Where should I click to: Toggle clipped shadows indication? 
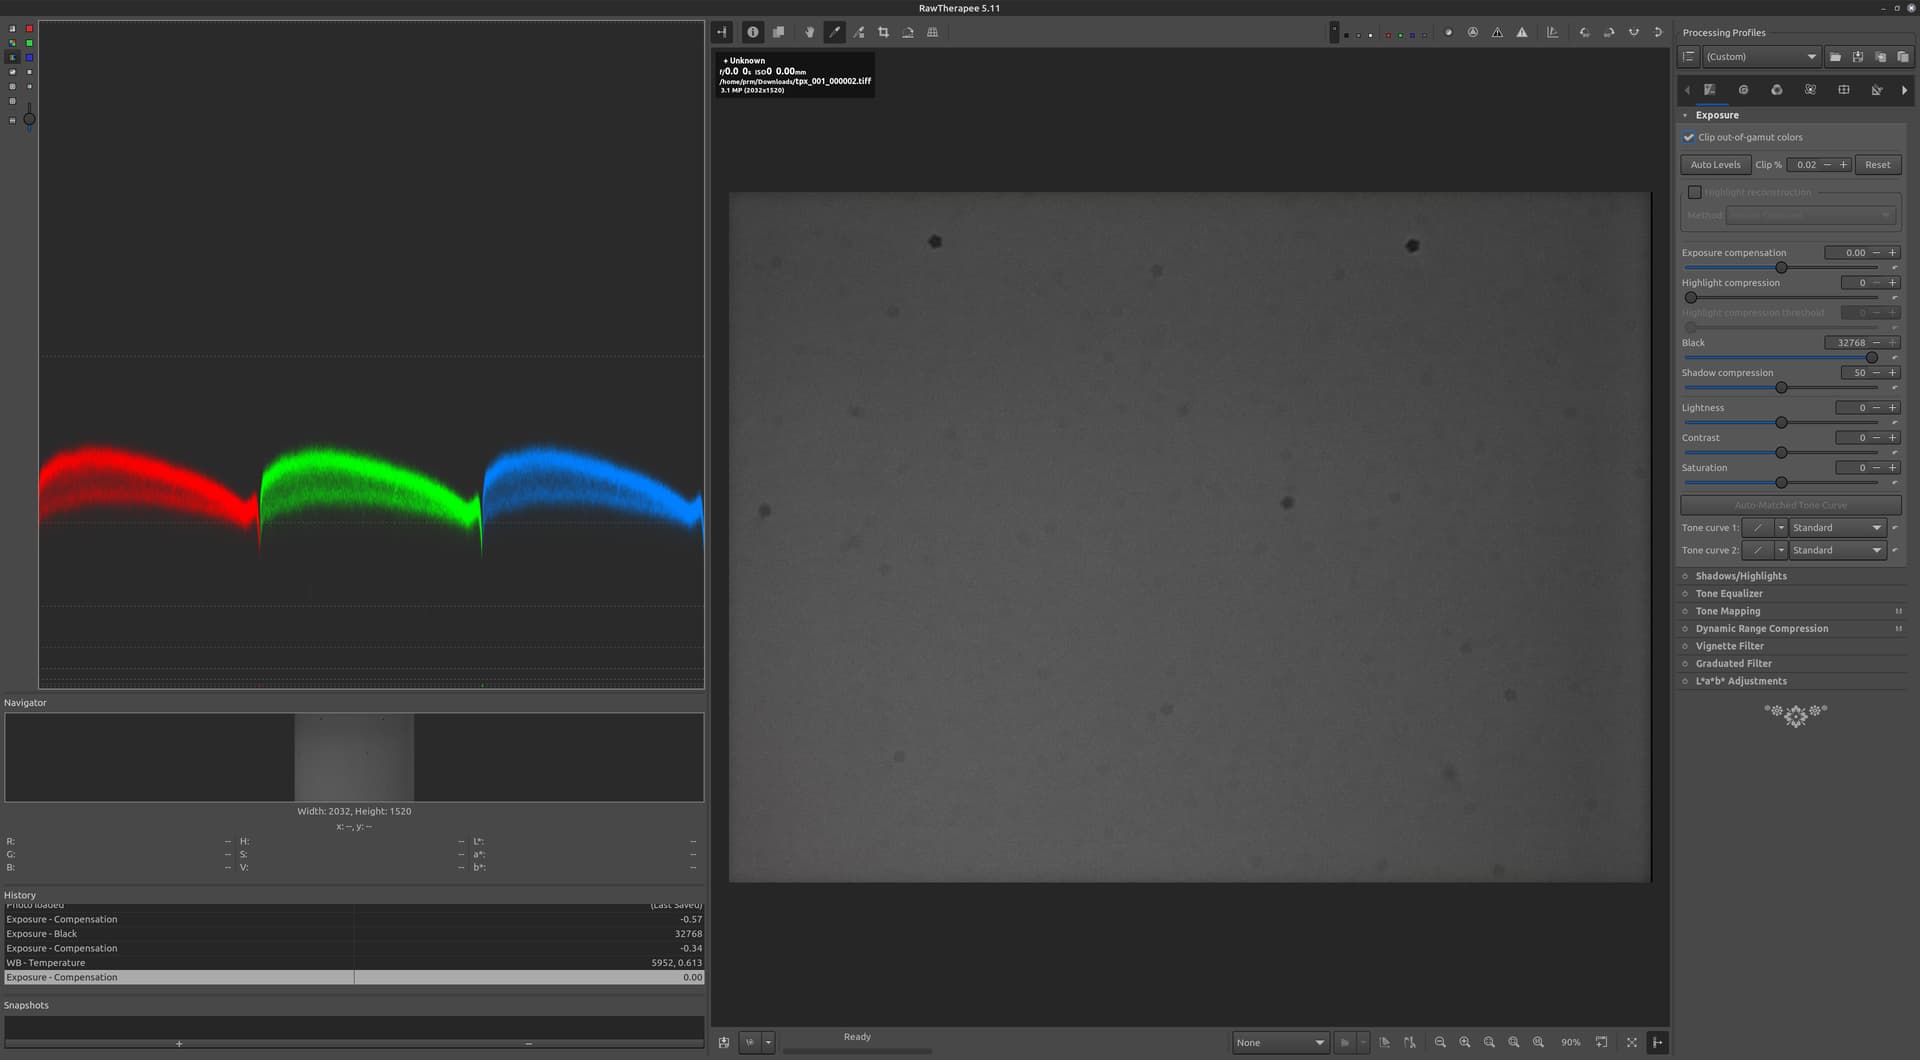[1497, 32]
